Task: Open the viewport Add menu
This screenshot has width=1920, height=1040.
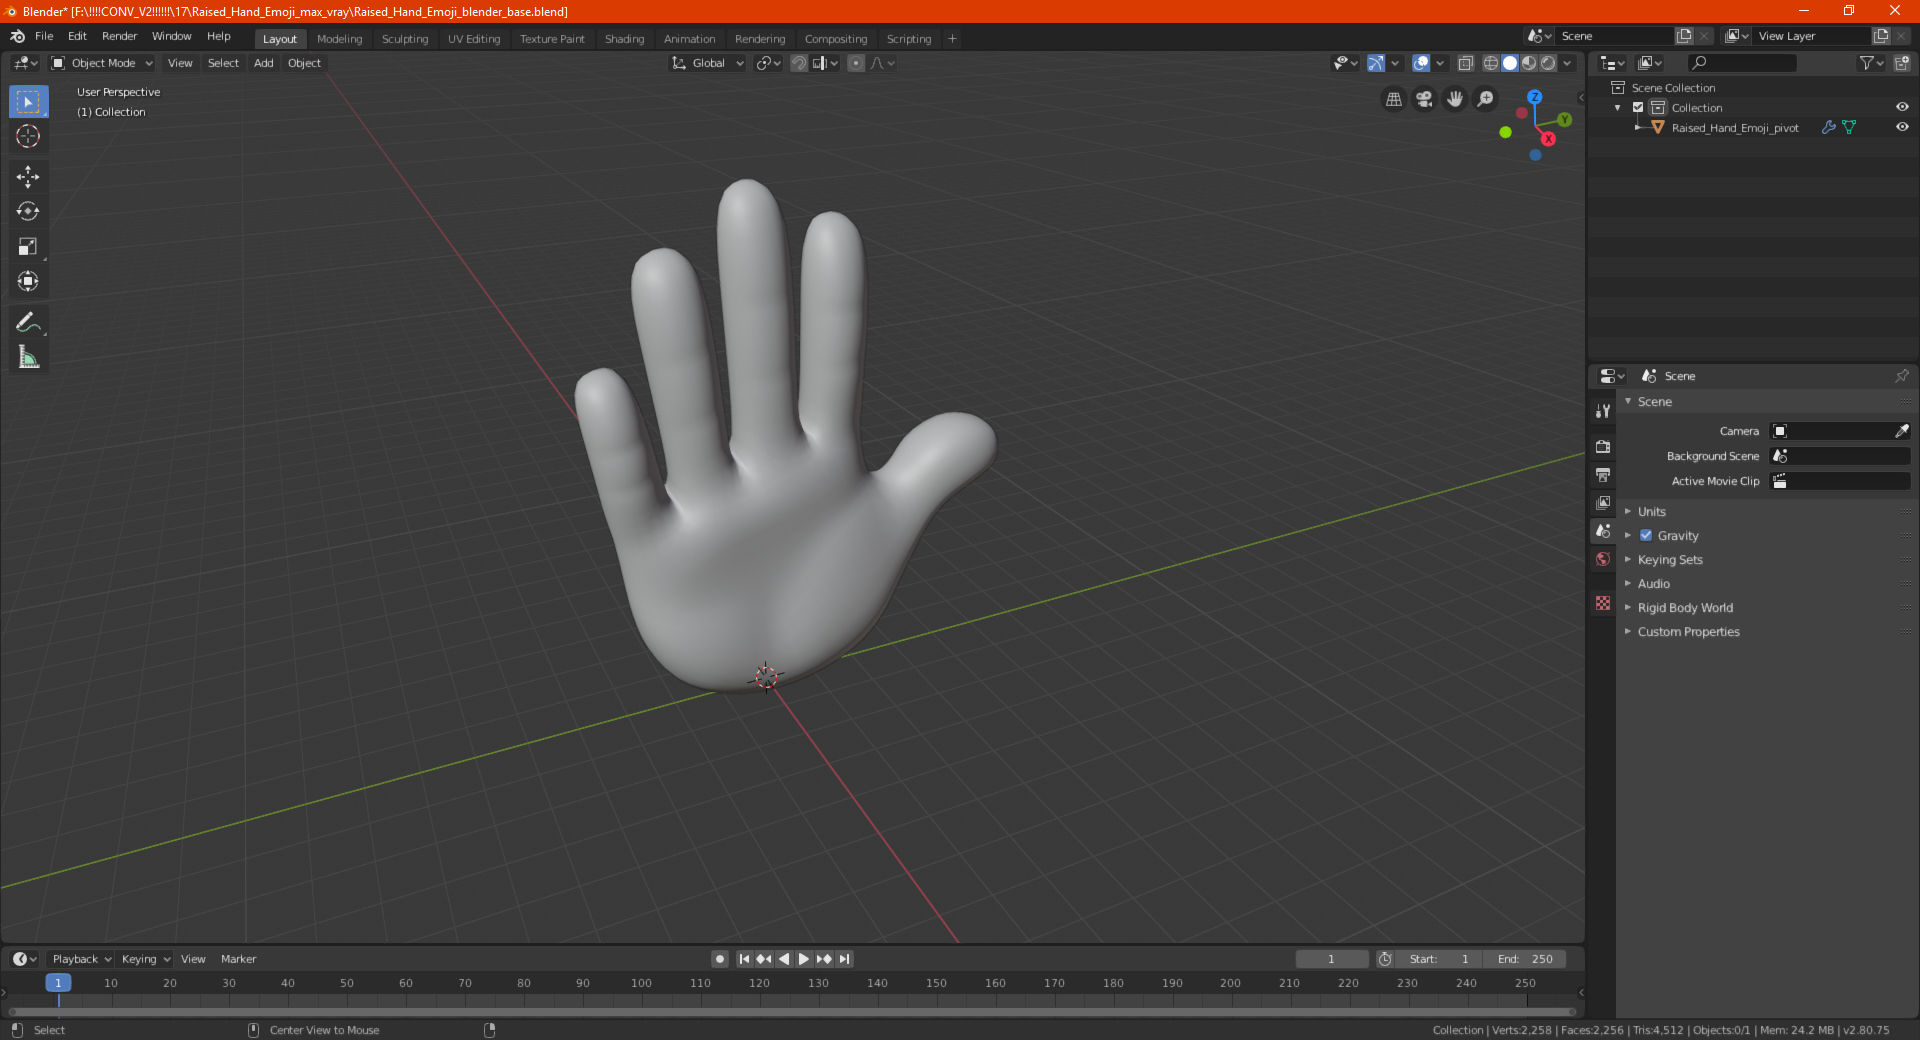Action: pyautogui.click(x=263, y=63)
